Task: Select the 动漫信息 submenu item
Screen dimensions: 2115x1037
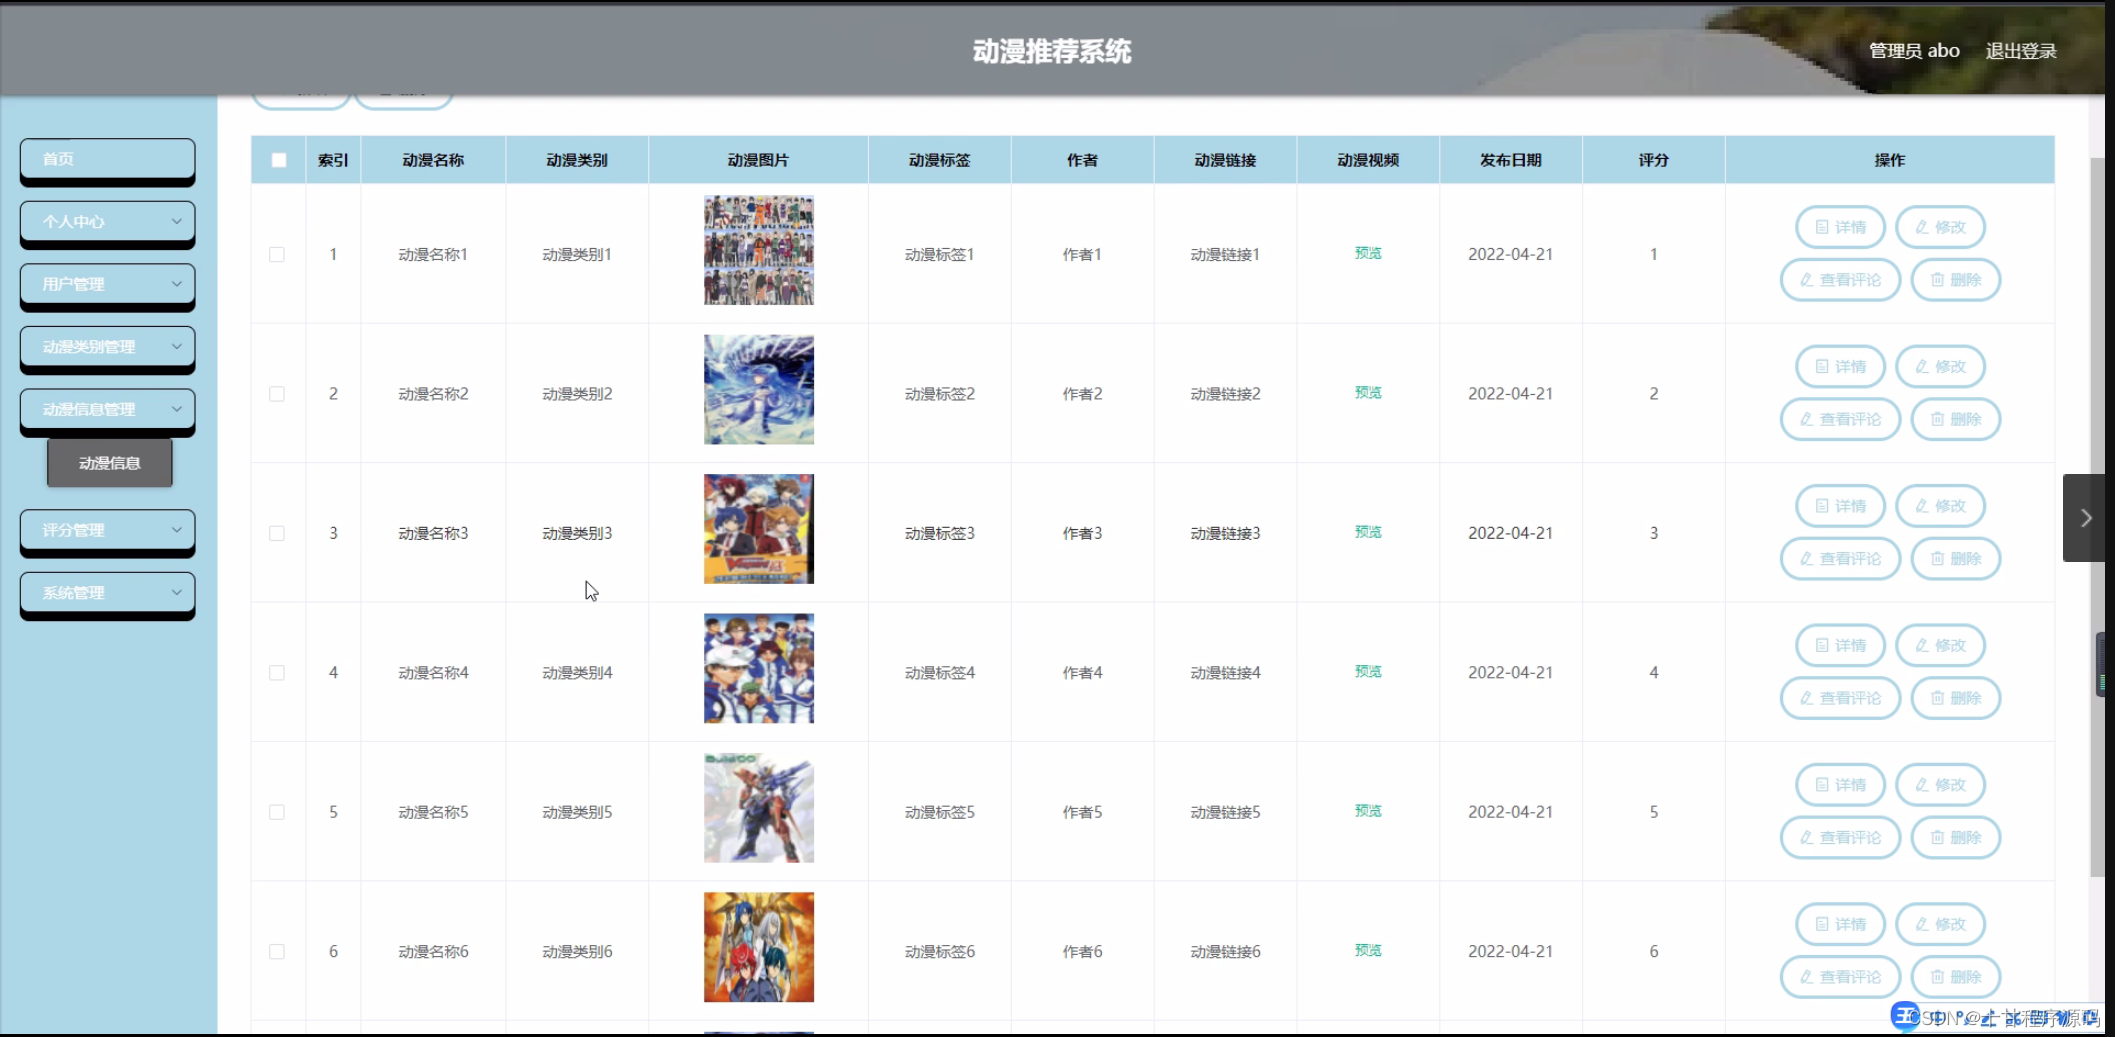Action: pos(110,463)
